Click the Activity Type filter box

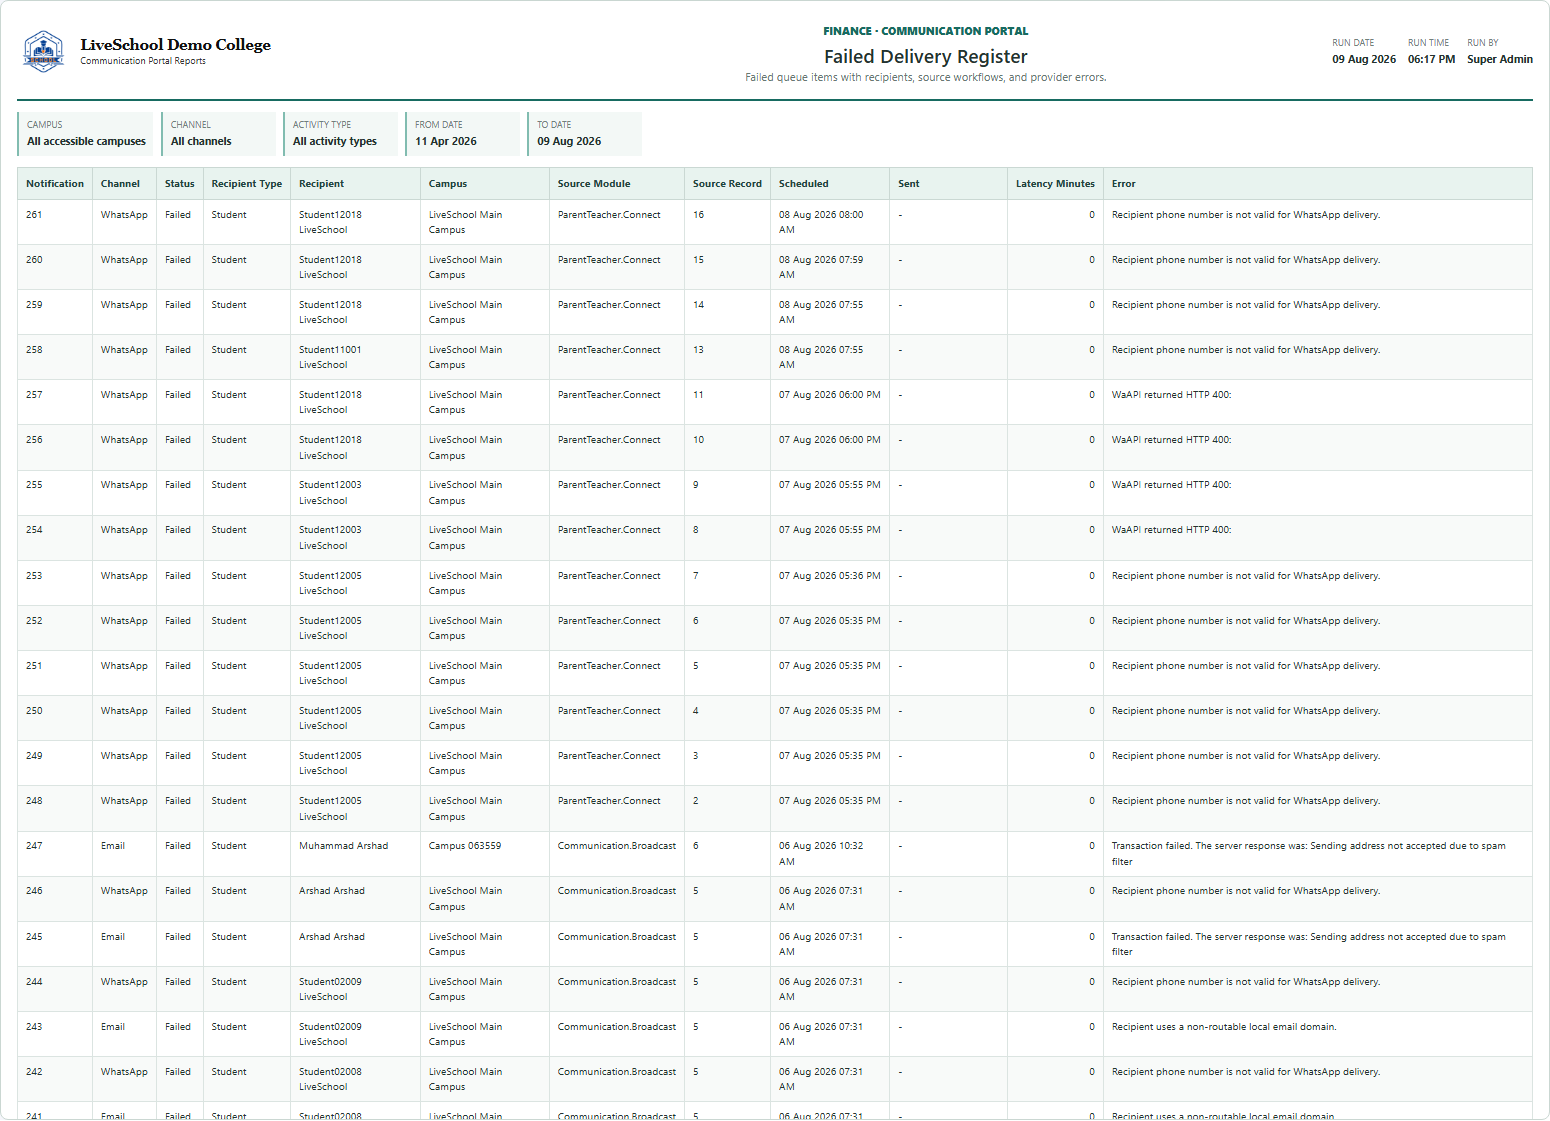pyautogui.click(x=340, y=133)
